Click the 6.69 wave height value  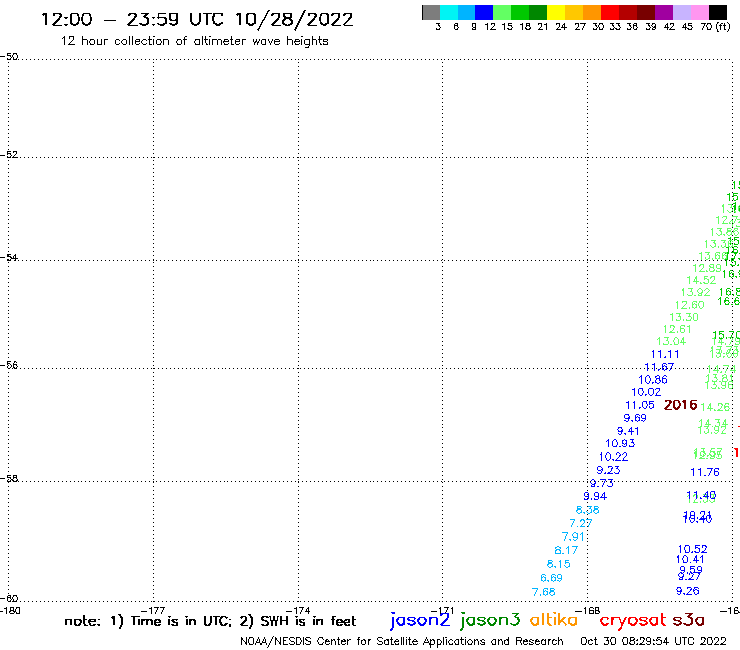coord(551,578)
